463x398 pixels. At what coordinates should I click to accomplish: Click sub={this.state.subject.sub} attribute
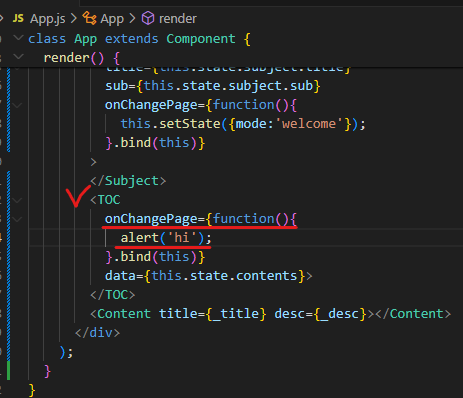pyautogui.click(x=213, y=86)
